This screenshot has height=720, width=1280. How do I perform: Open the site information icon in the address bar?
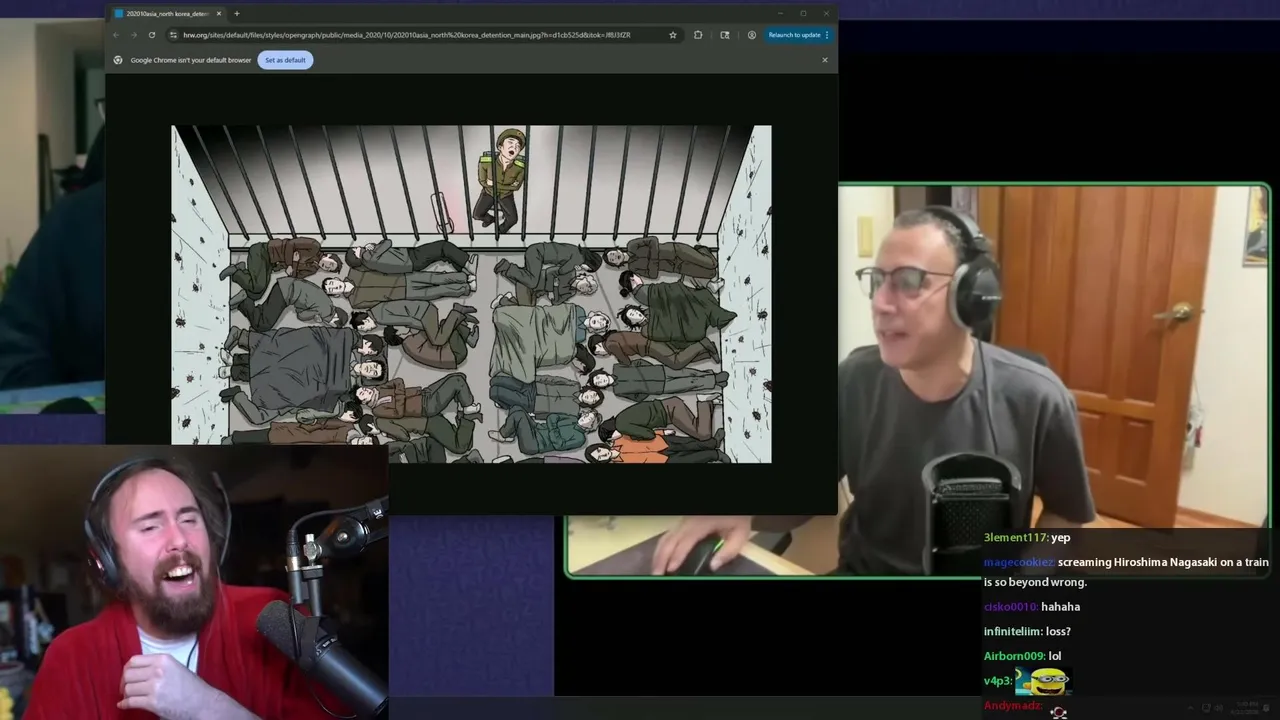[x=173, y=35]
